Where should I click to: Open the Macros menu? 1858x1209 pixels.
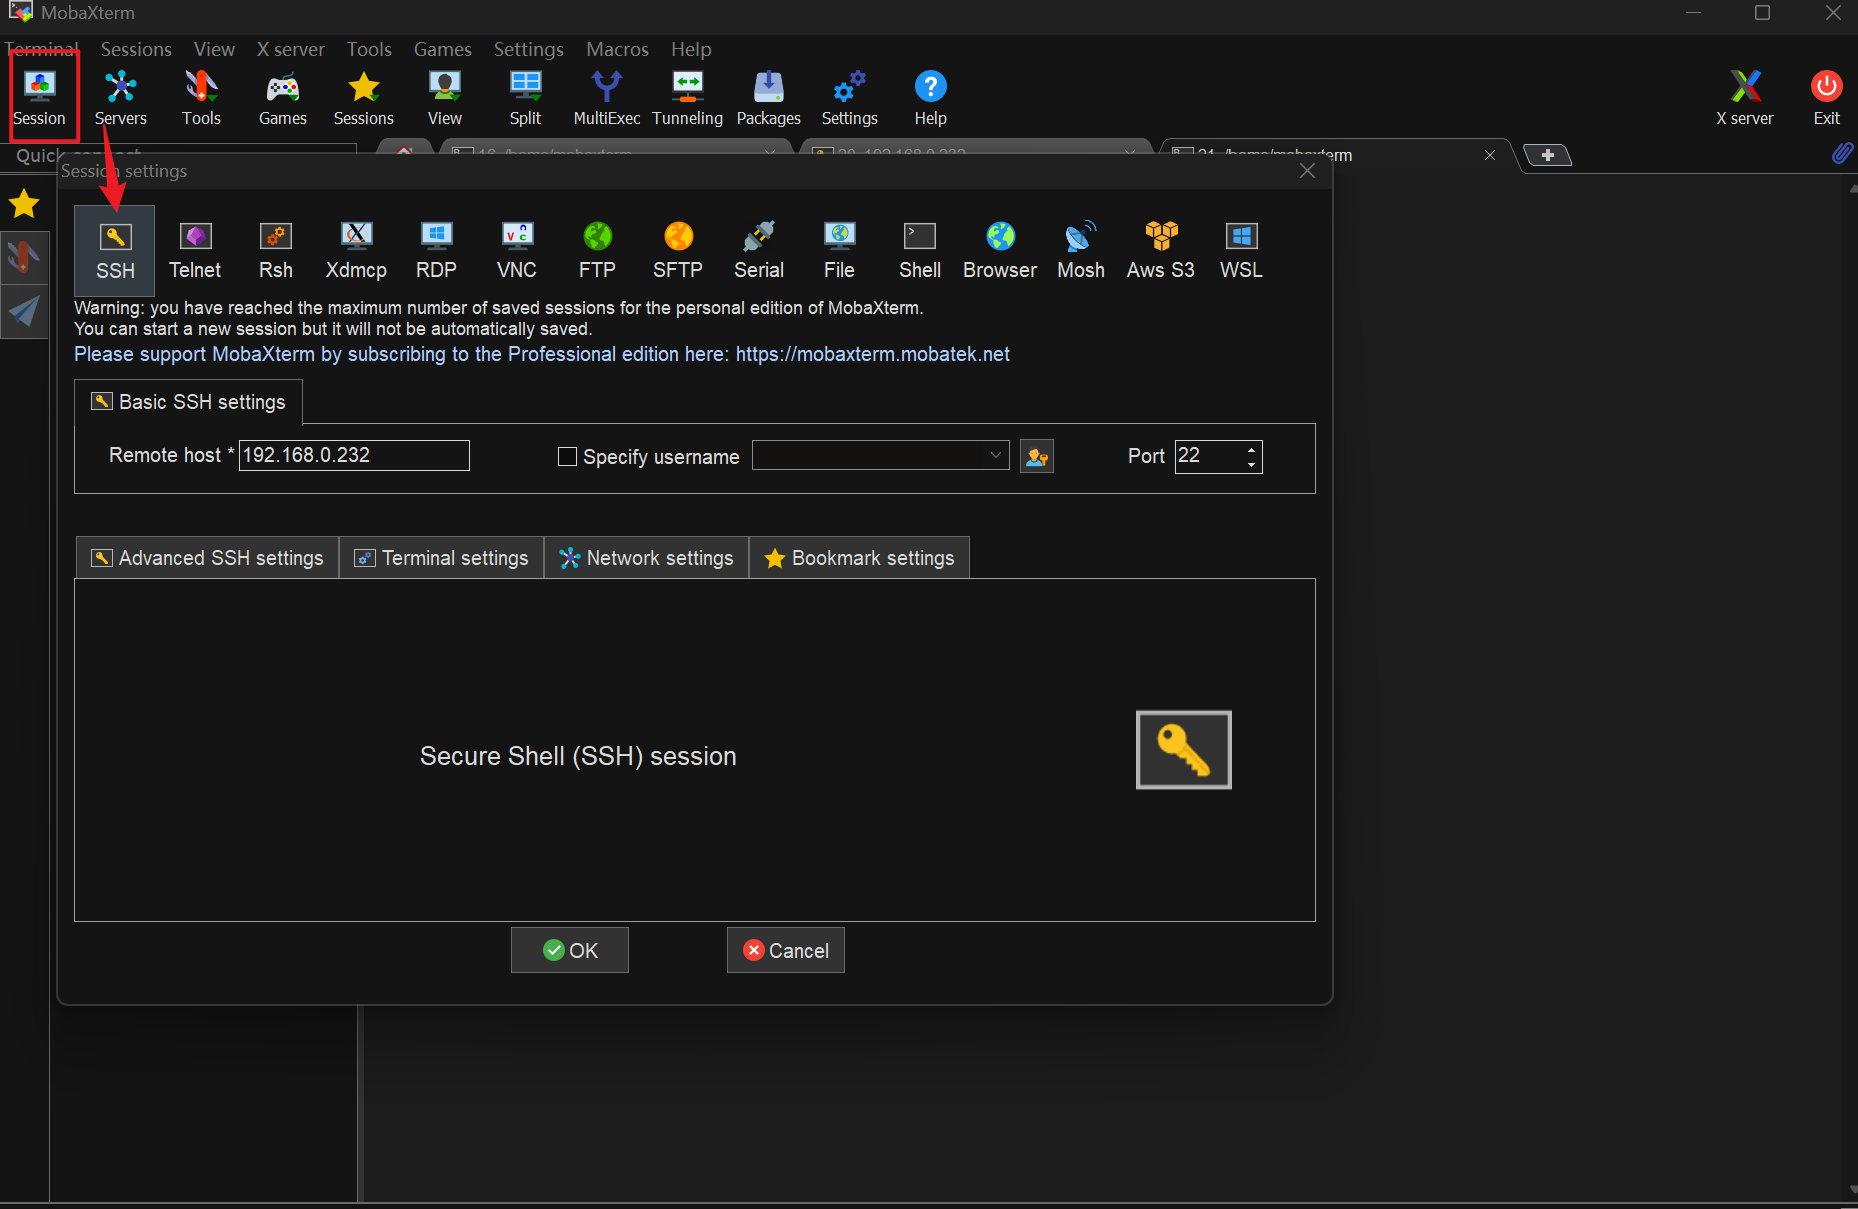click(x=617, y=49)
